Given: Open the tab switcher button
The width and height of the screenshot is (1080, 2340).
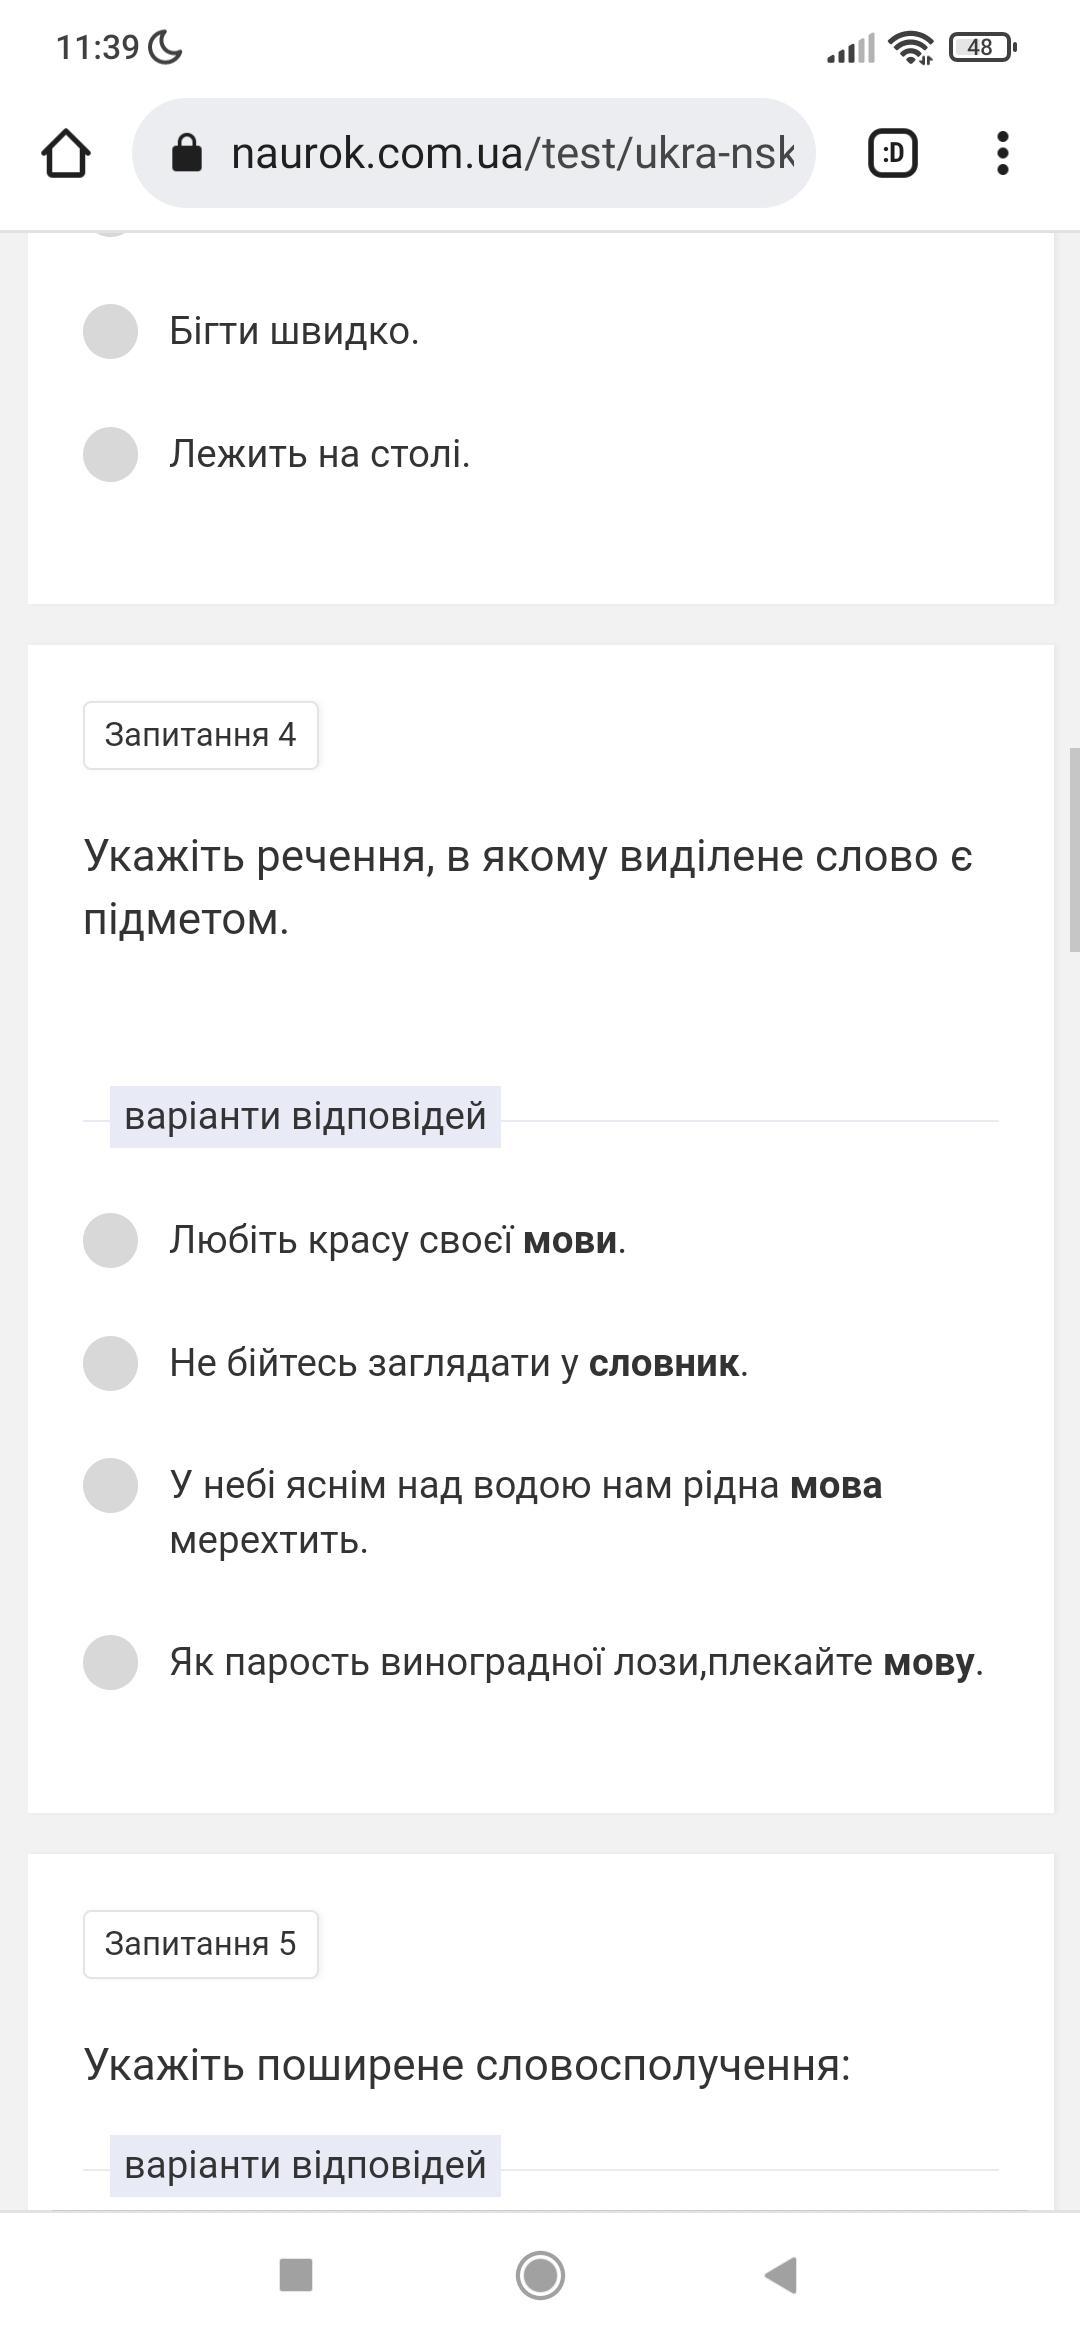Looking at the screenshot, I should [892, 154].
